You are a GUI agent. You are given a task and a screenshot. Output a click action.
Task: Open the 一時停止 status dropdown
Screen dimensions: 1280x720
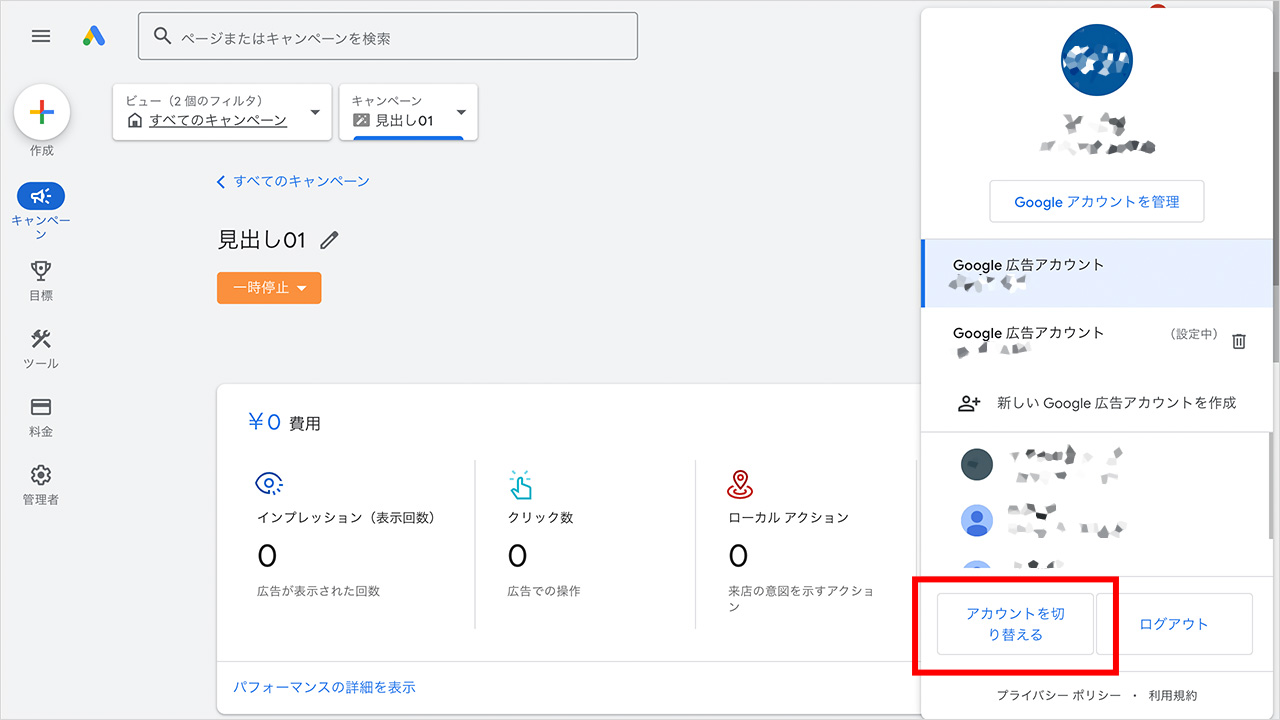(269, 287)
